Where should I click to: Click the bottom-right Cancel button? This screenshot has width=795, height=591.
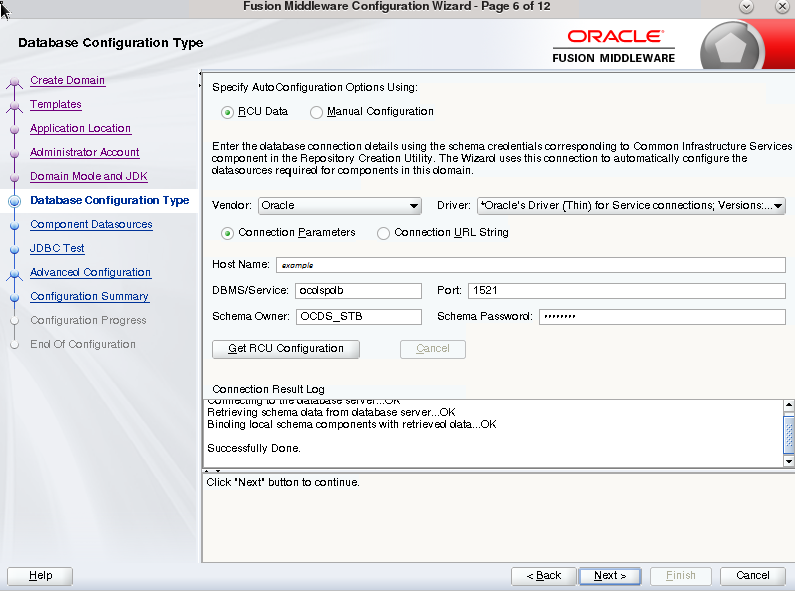tap(752, 576)
